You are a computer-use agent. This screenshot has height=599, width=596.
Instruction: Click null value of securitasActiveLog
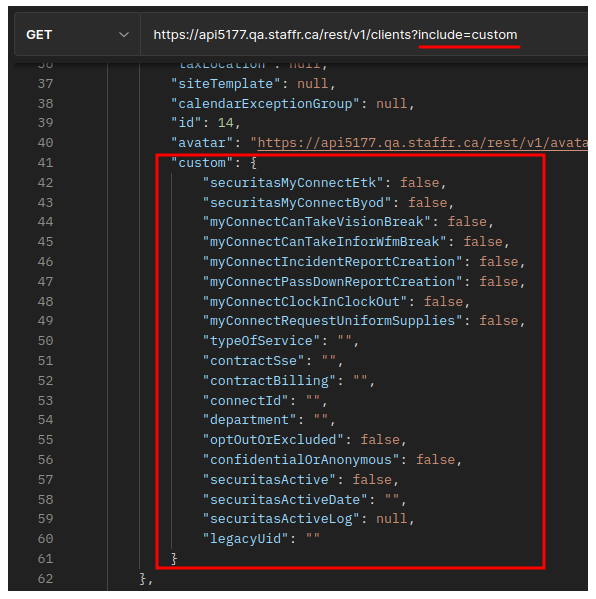392,519
